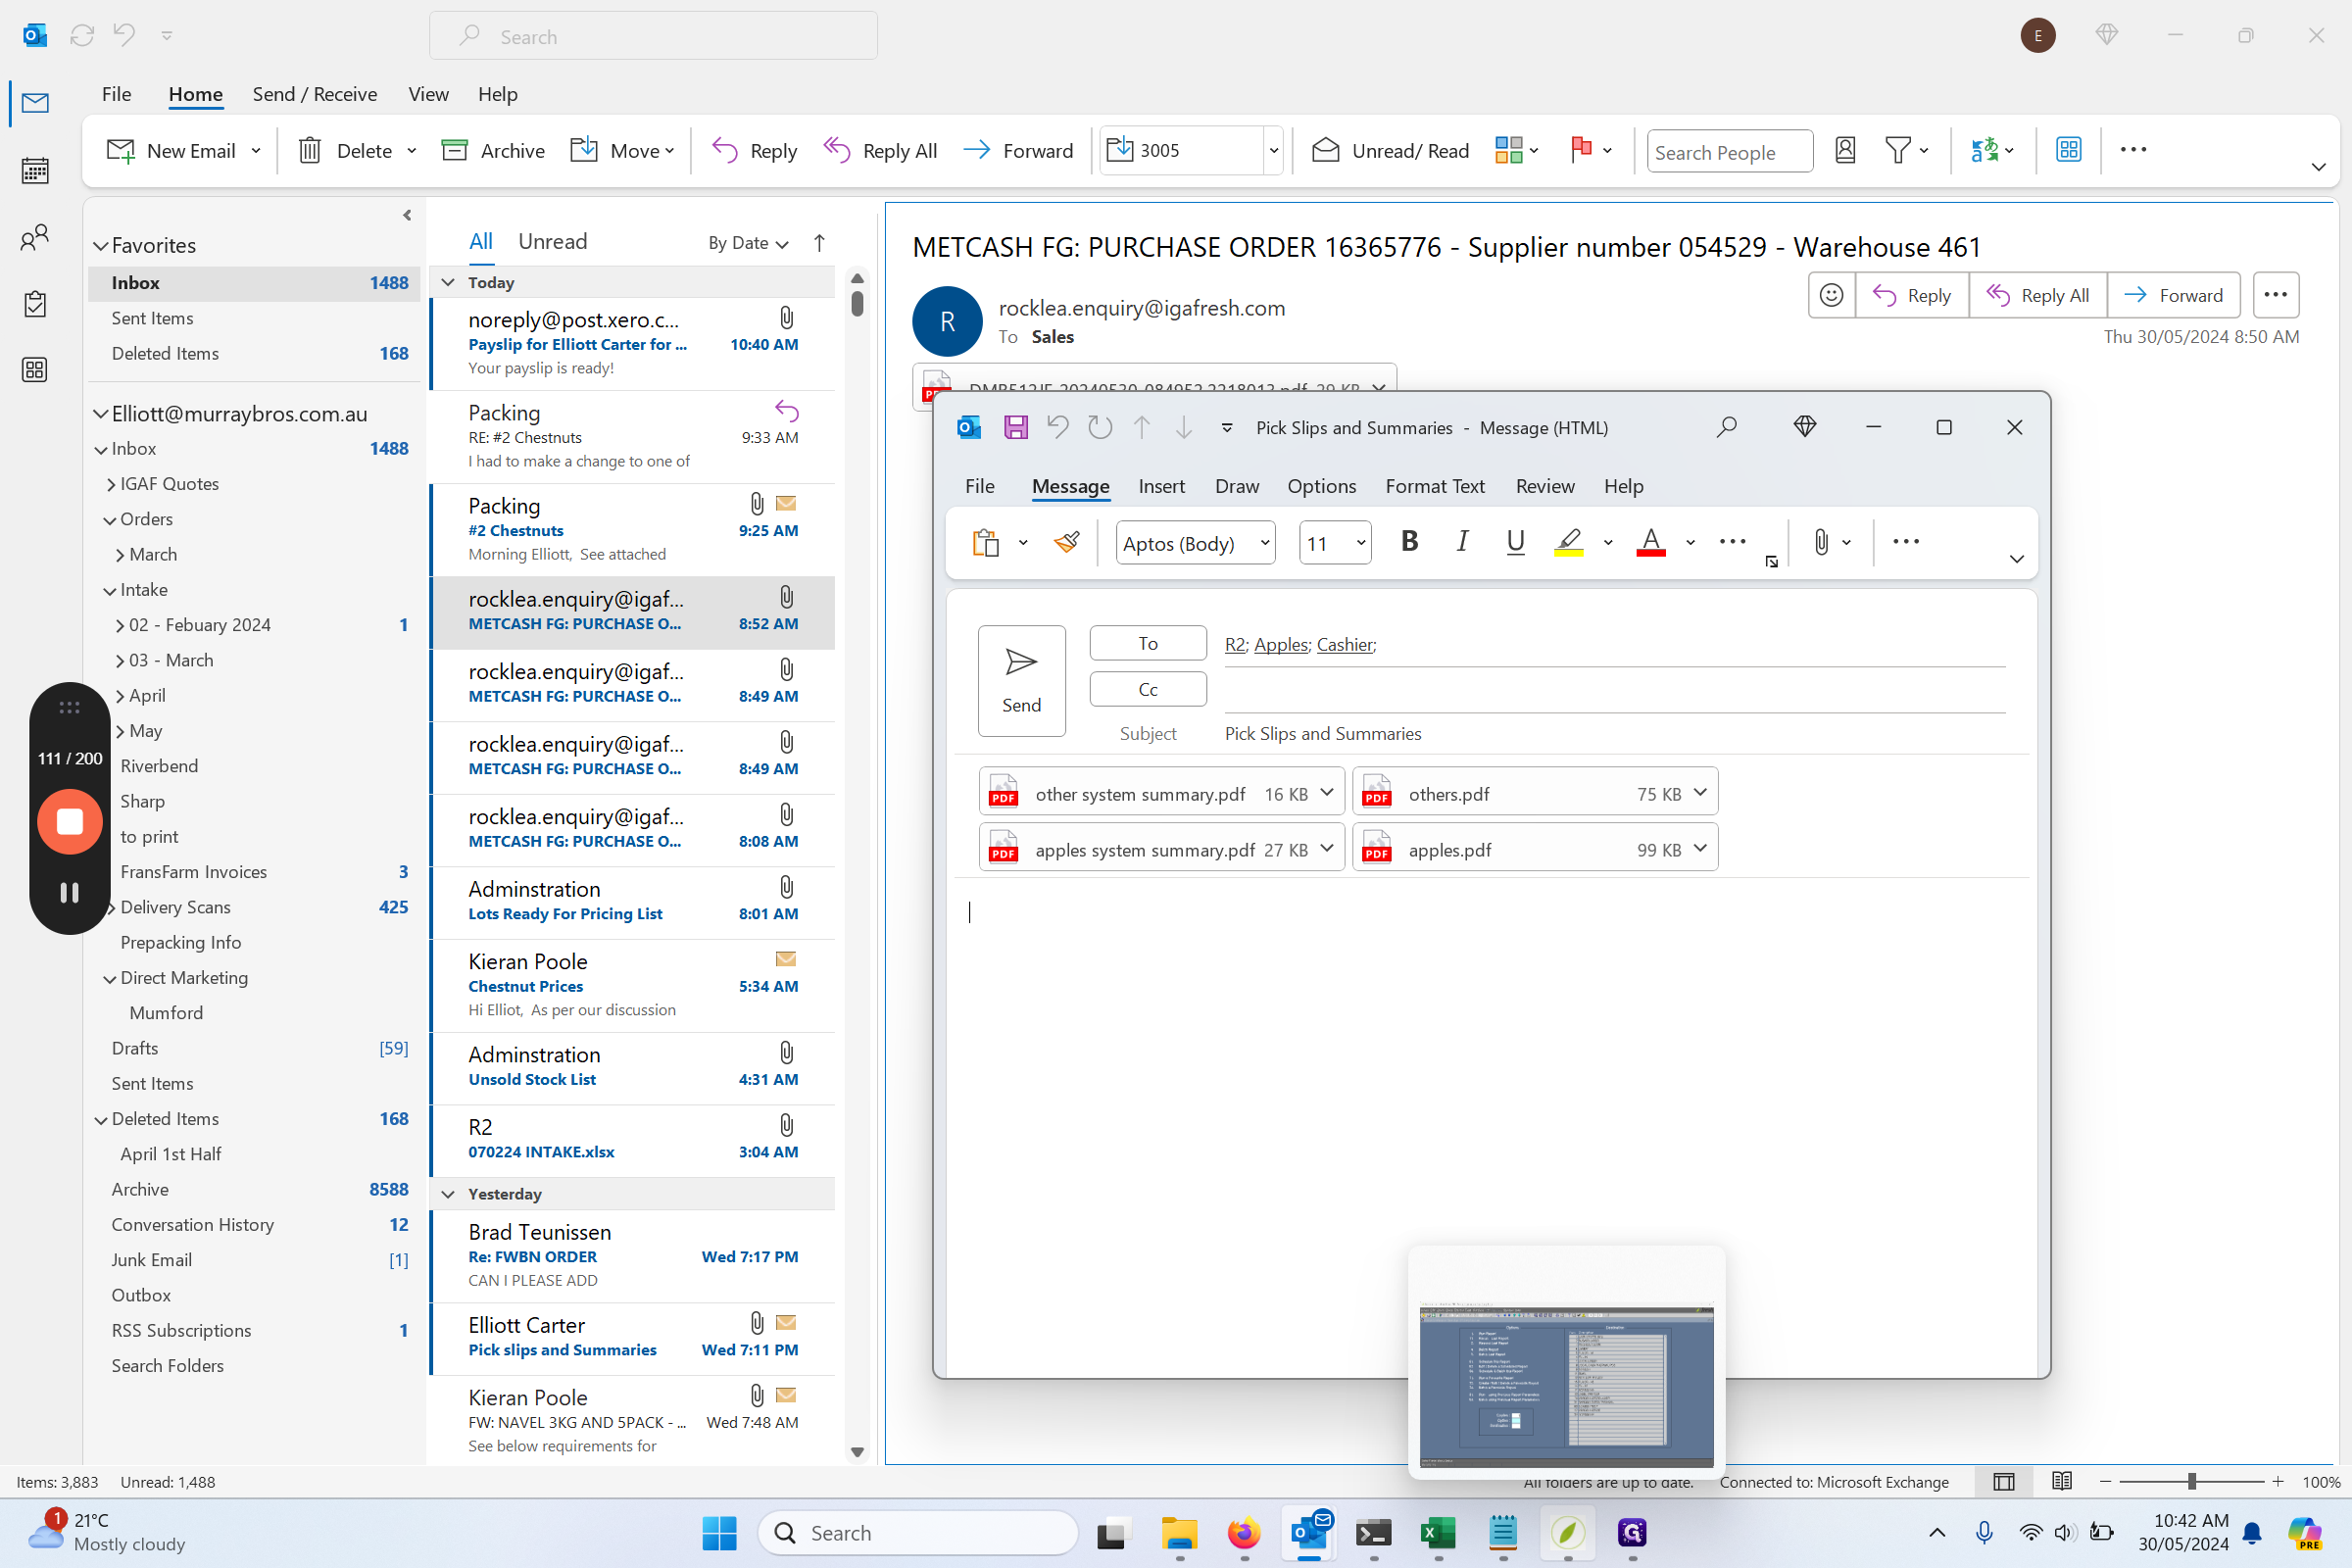The image size is (2352, 1568).
Task: Click the Address Book icon
Action: tap(1845, 150)
